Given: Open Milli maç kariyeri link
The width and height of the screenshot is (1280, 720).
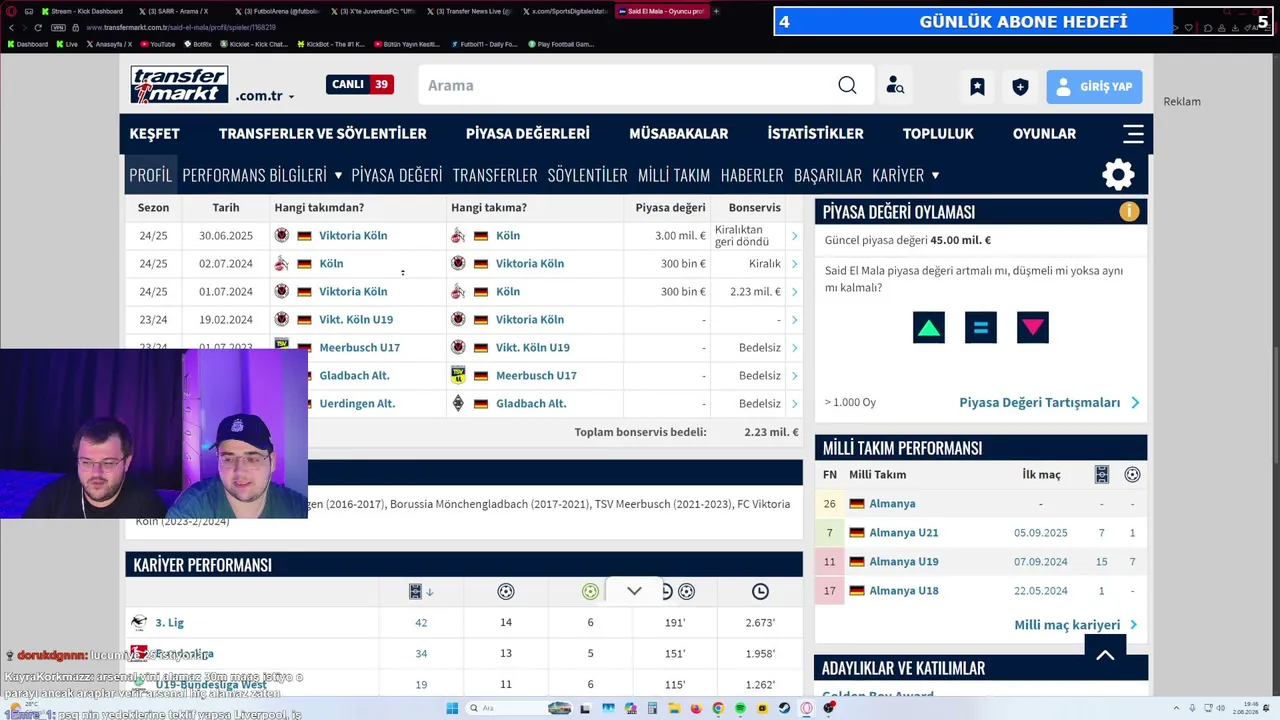Looking at the screenshot, I should [1077, 625].
